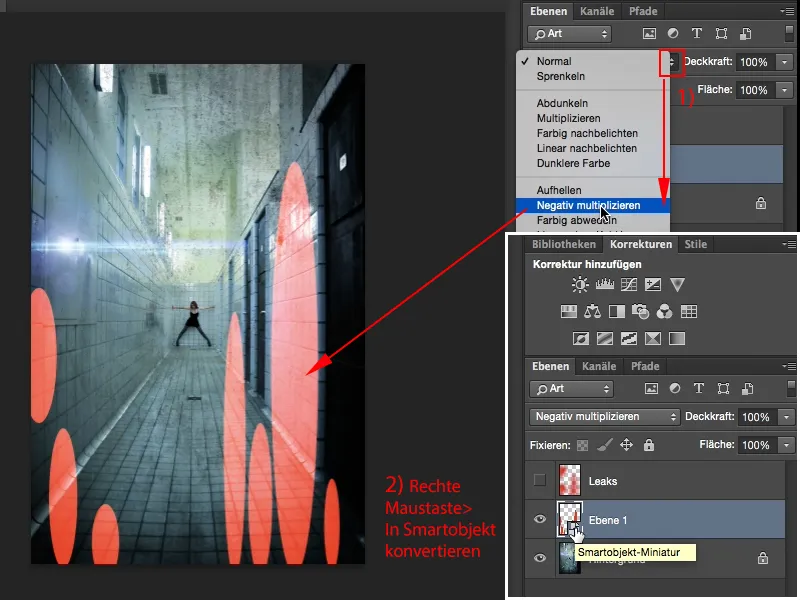Filter layers by type with the T icon
Image resolution: width=800 pixels, height=600 pixels.
698,389
